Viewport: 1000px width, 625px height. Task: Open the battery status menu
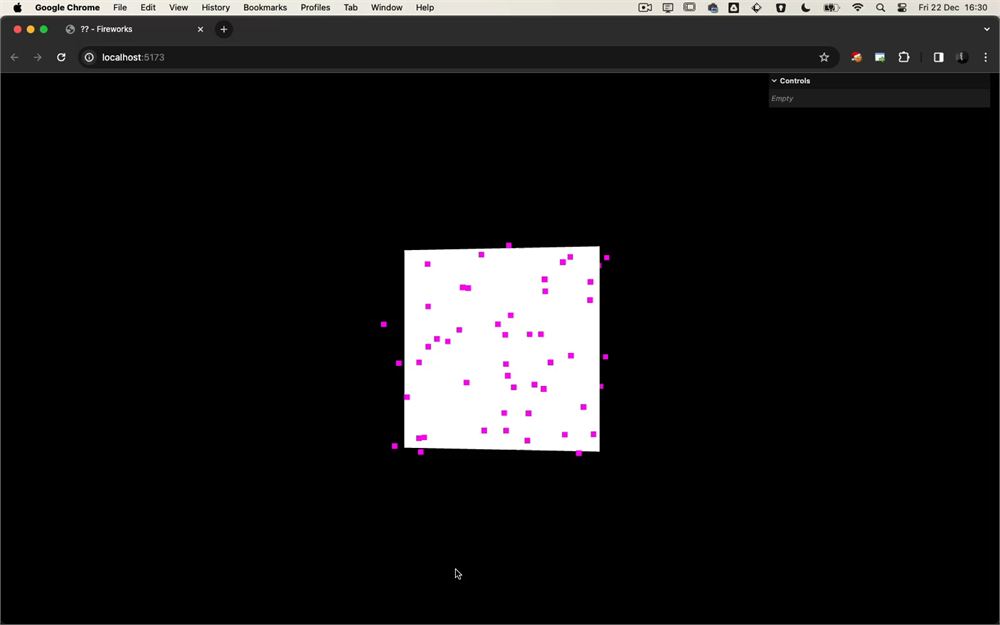pyautogui.click(x=831, y=8)
